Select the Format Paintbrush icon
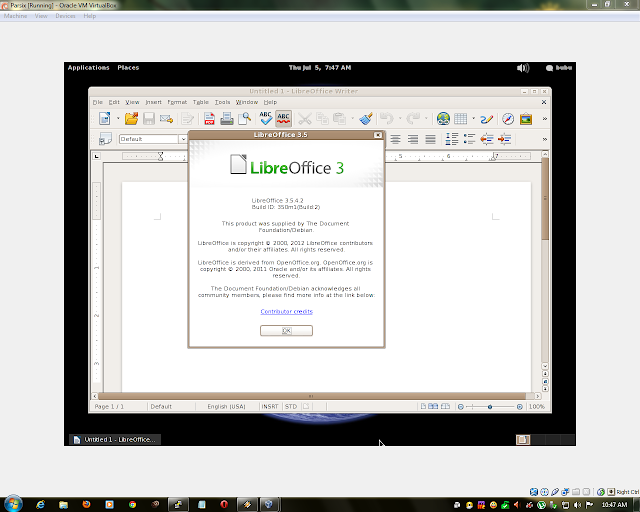The height and width of the screenshot is (512, 640). click(x=366, y=119)
